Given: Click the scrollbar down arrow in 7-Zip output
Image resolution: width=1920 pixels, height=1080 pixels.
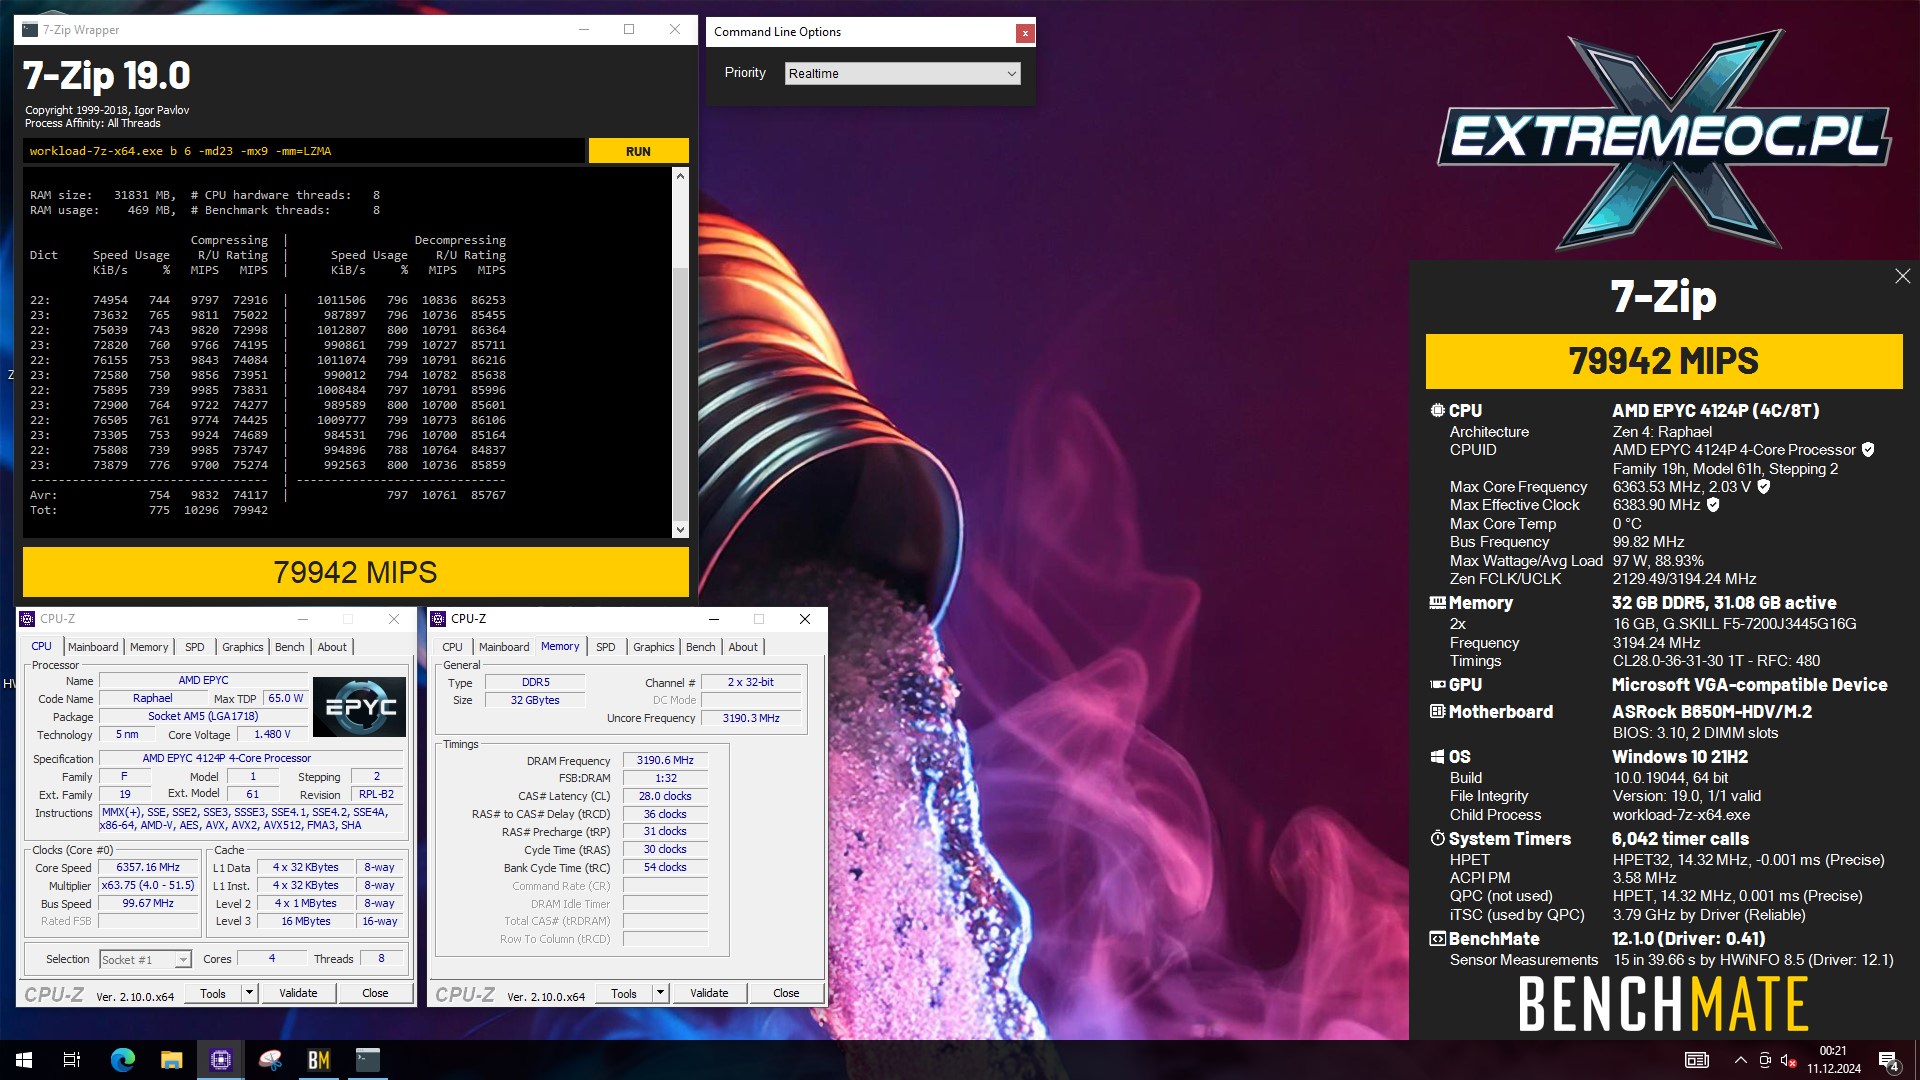Looking at the screenshot, I should [681, 530].
